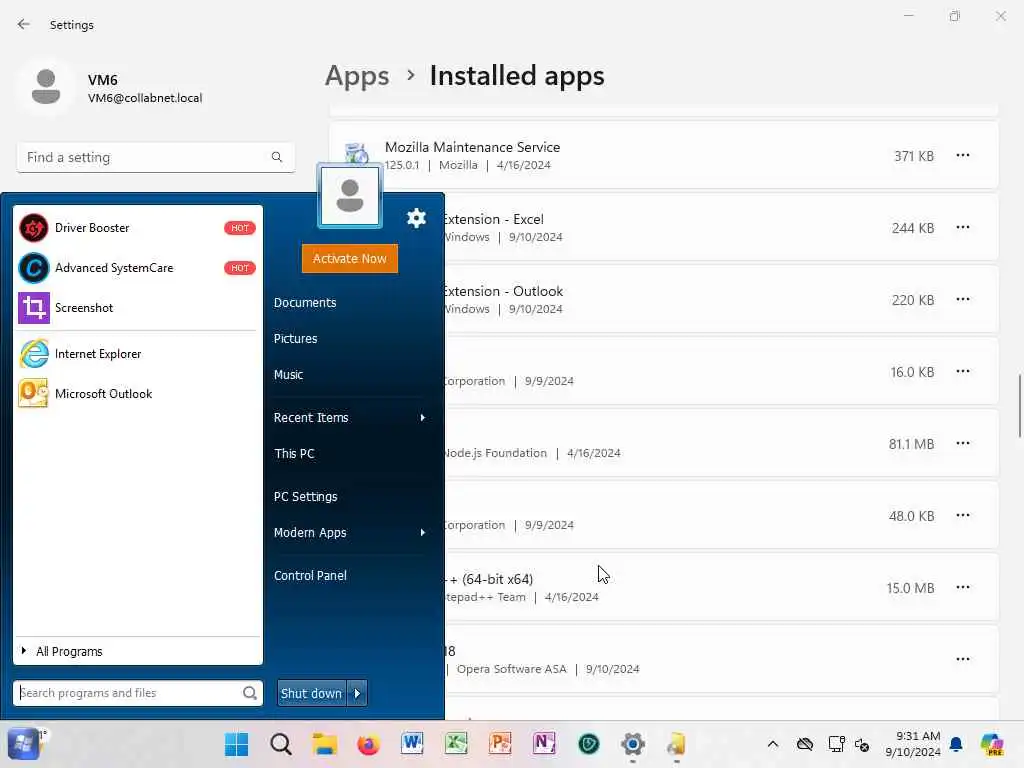This screenshot has height=768, width=1024.
Task: Click the Find a setting search icon
Action: point(277,157)
